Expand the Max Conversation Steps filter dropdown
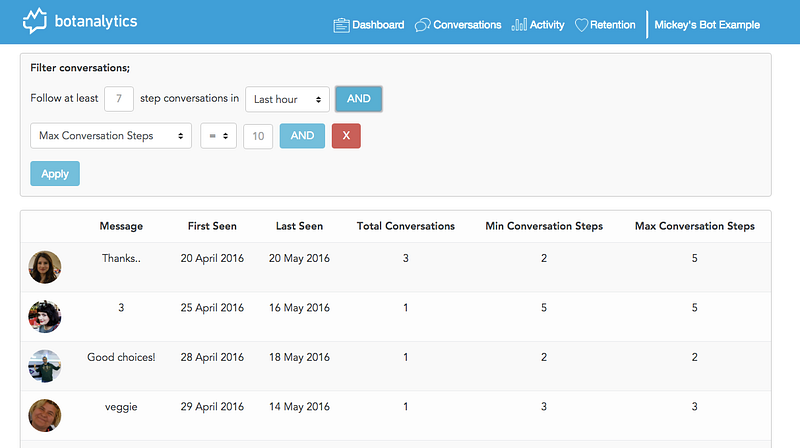 [111, 136]
